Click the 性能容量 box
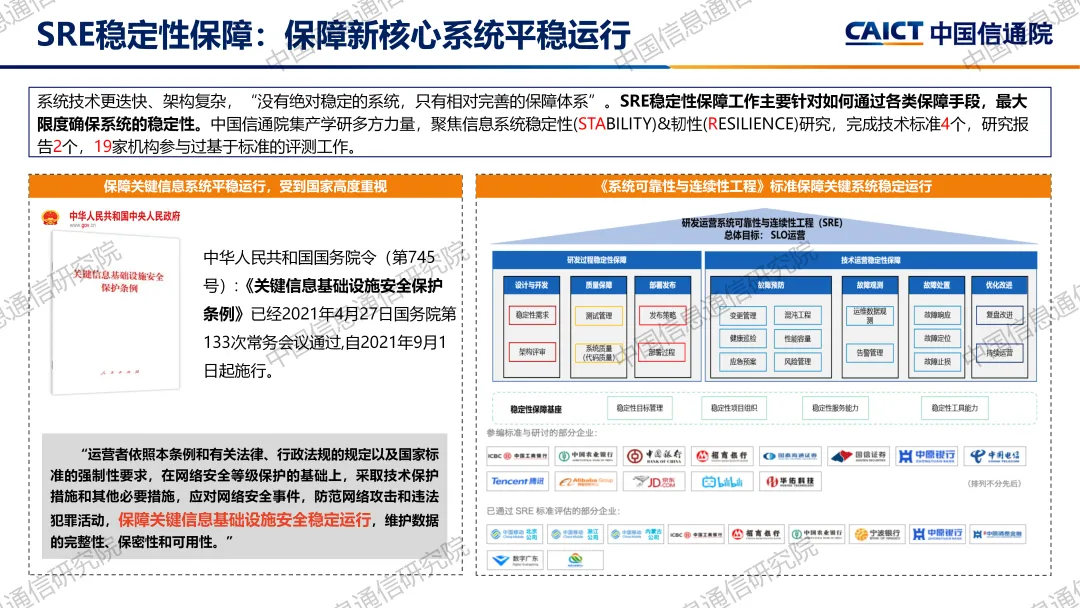This screenshot has height=608, width=1080. (x=798, y=339)
